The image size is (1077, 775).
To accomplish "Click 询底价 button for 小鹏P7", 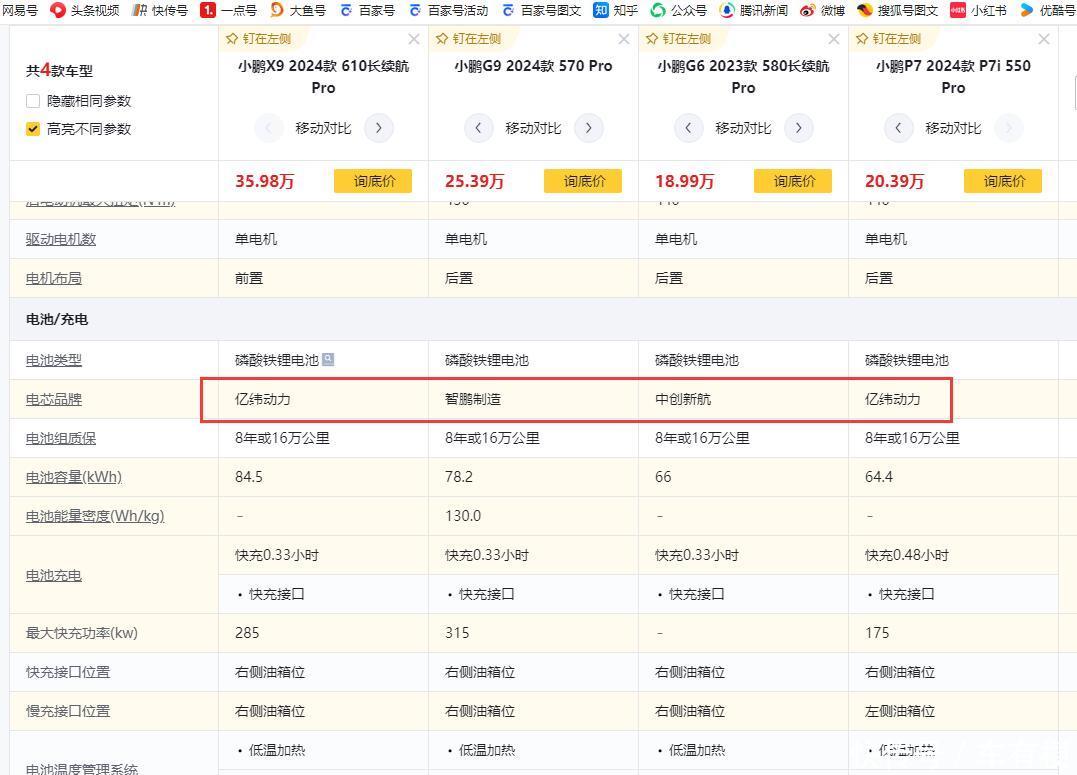I will (1003, 181).
